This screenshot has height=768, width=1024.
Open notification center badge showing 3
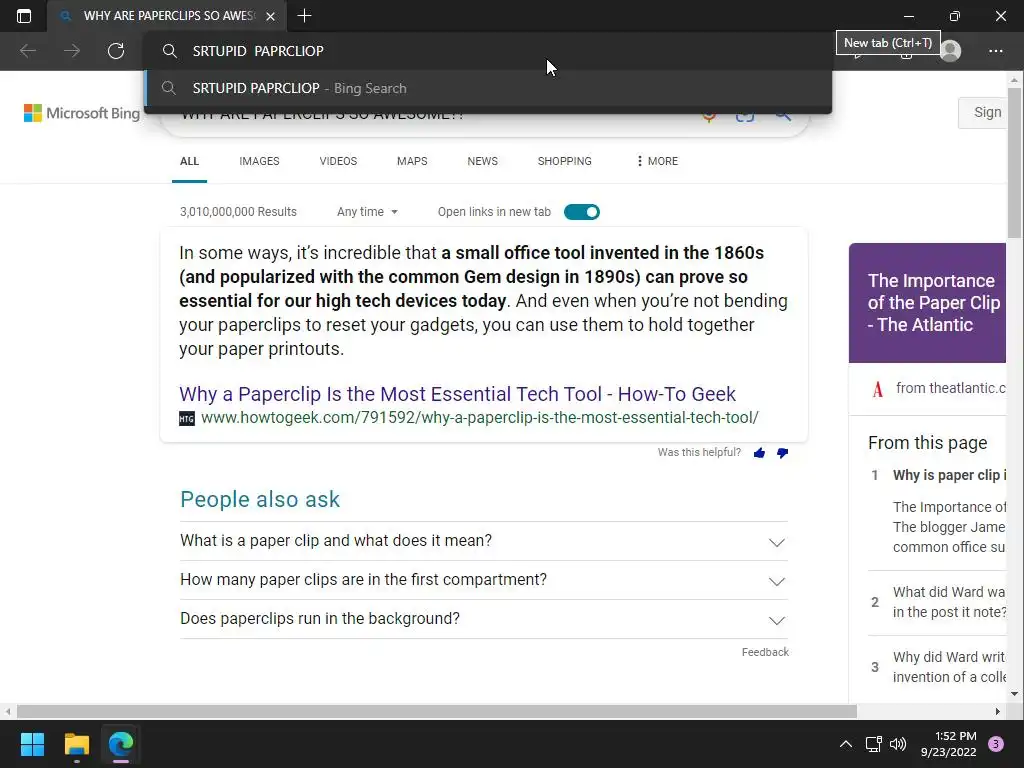point(996,744)
